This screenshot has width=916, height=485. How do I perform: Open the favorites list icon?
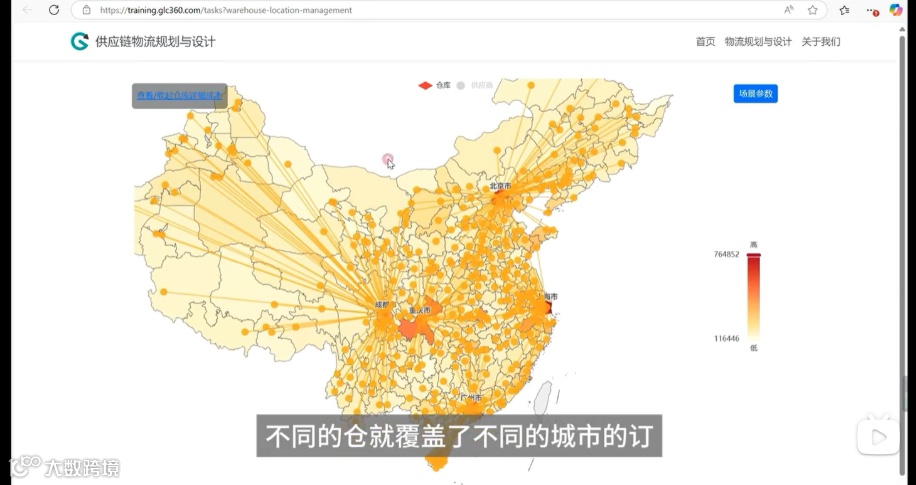click(844, 10)
